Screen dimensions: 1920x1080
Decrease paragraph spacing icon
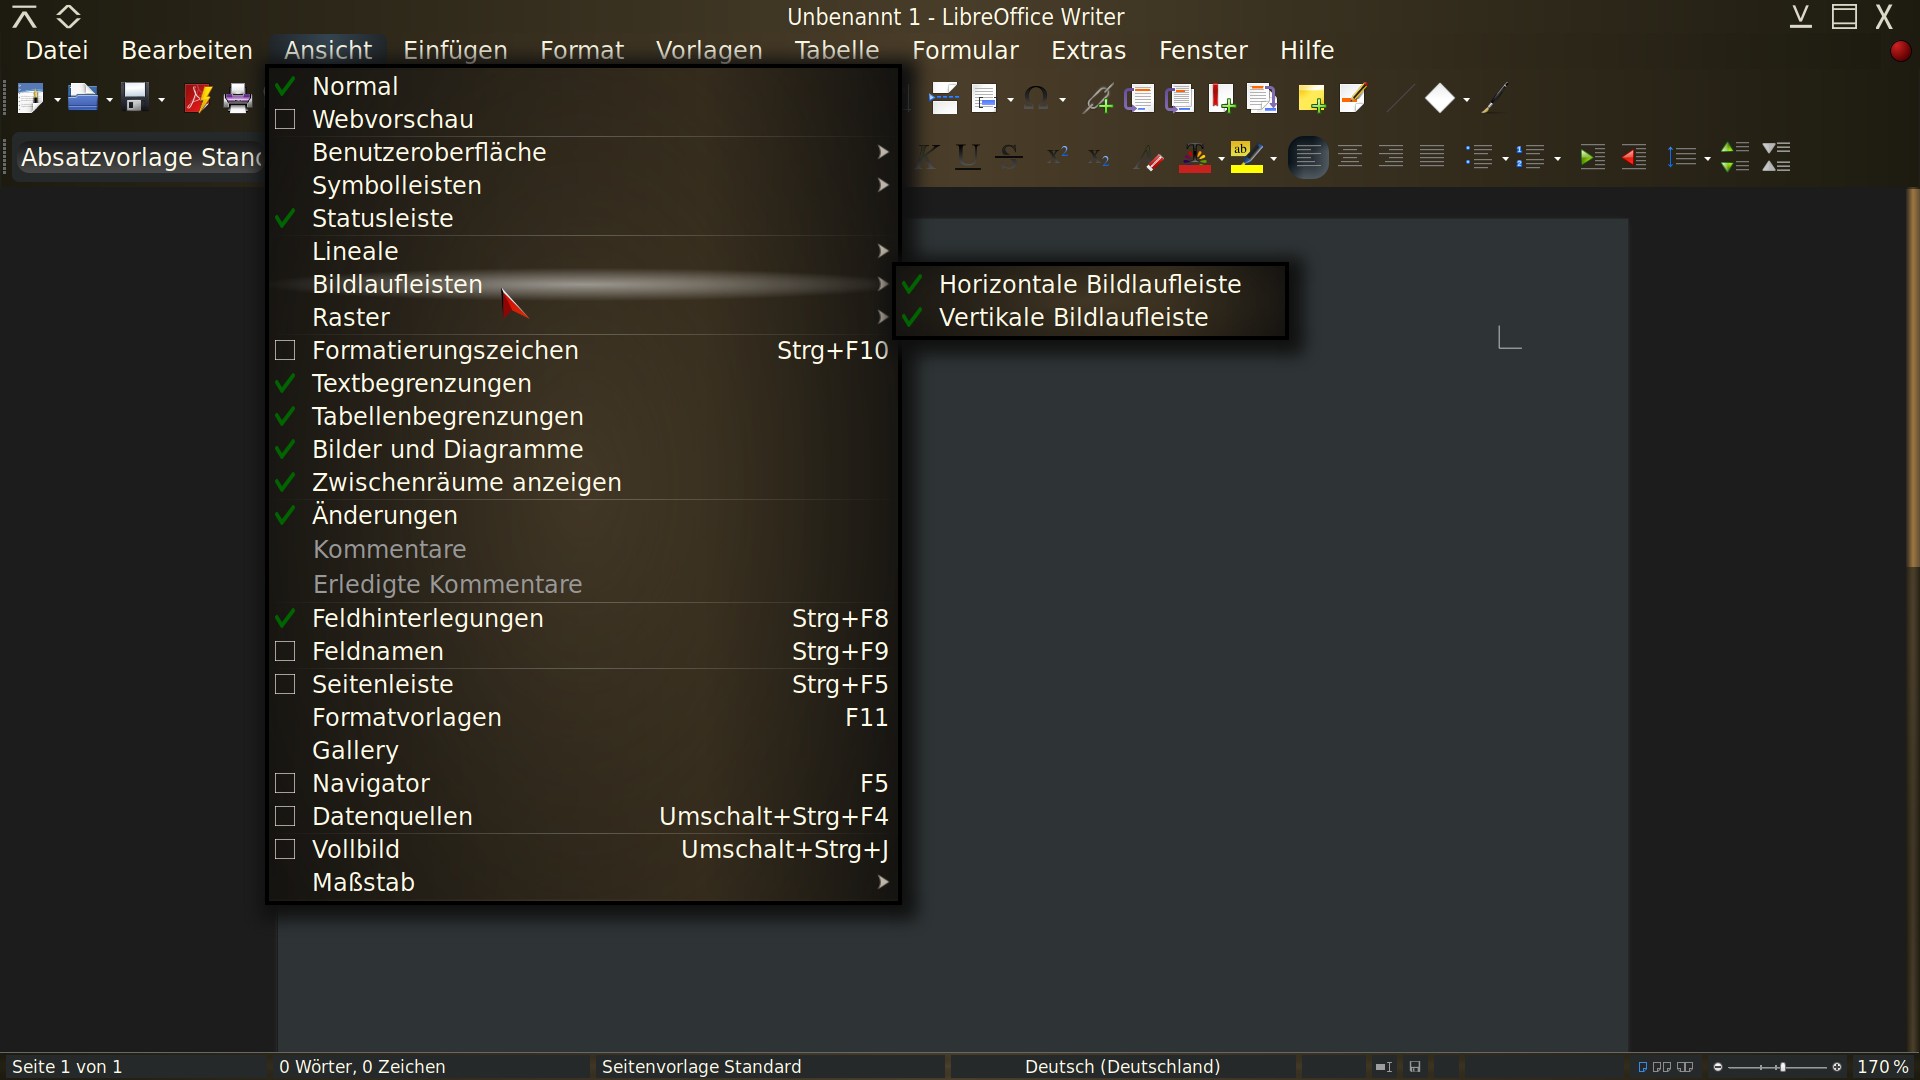tap(1776, 157)
